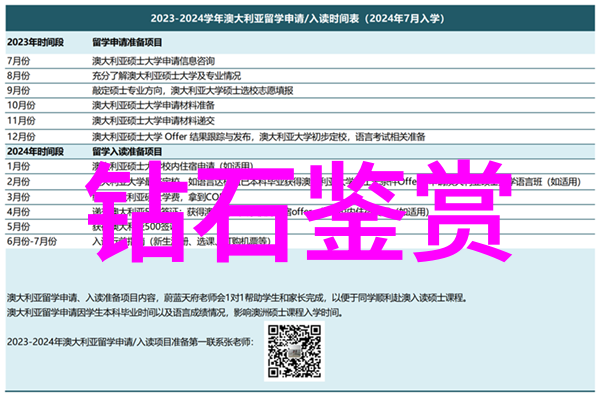Click the '6月份-7月份' row label
The width and height of the screenshot is (600, 397).
pos(32,241)
